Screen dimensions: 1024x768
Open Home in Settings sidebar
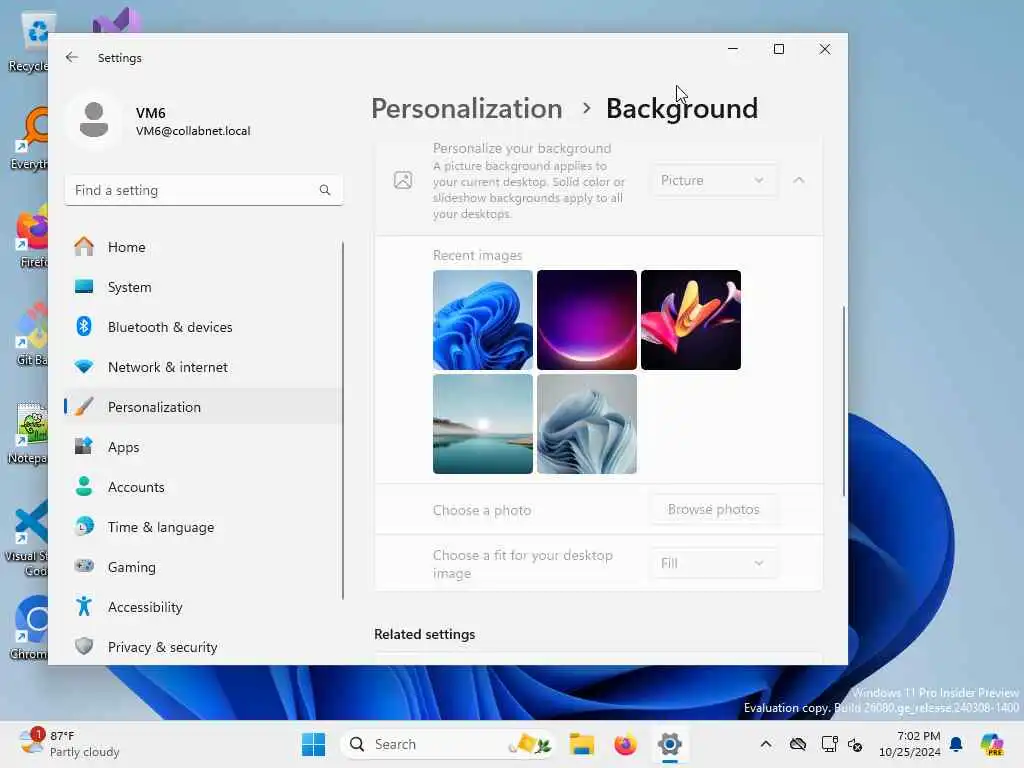[203, 247]
